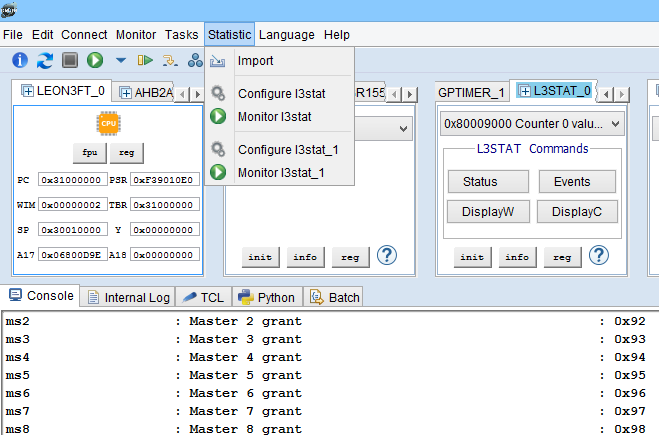Click init button in L3STAT panel
The height and width of the screenshot is (435, 659).
tap(472, 257)
